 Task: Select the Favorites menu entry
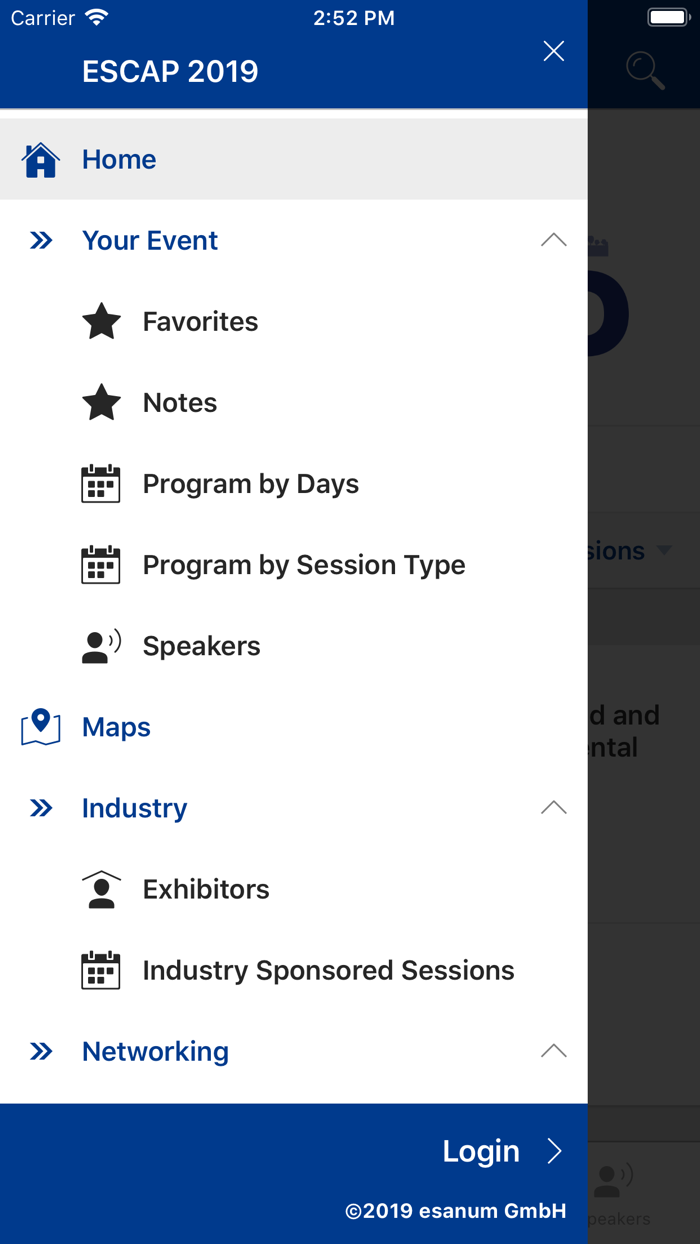point(200,322)
